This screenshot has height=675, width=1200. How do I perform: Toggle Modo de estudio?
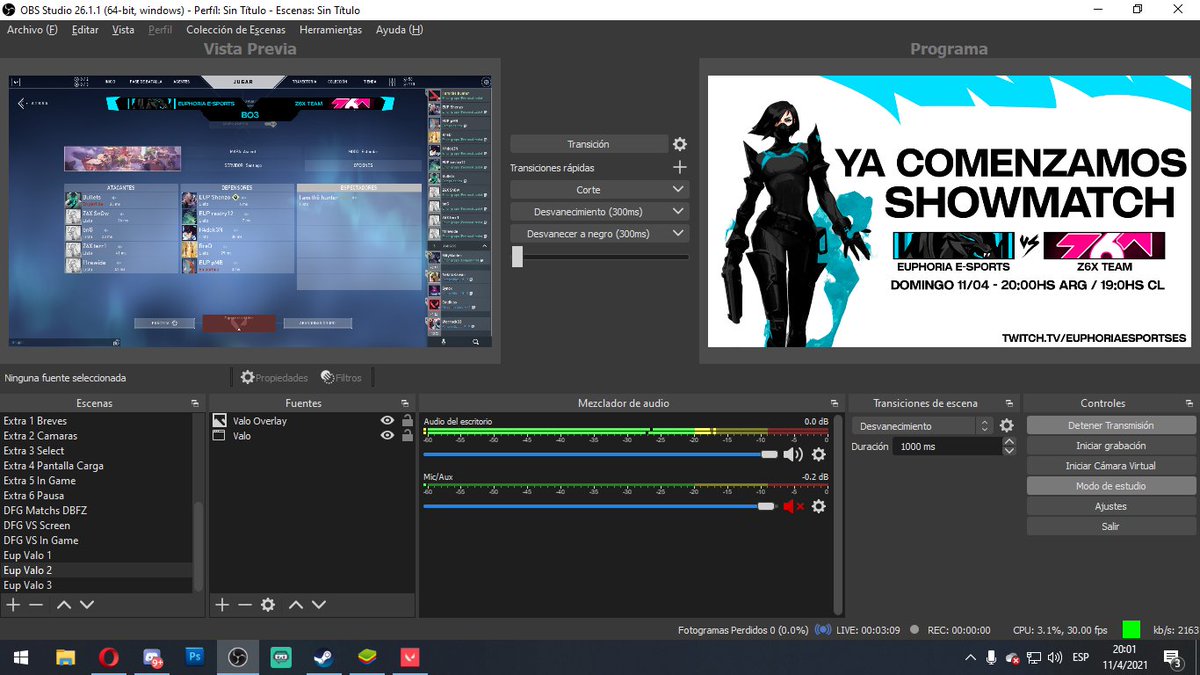[x=1110, y=486]
